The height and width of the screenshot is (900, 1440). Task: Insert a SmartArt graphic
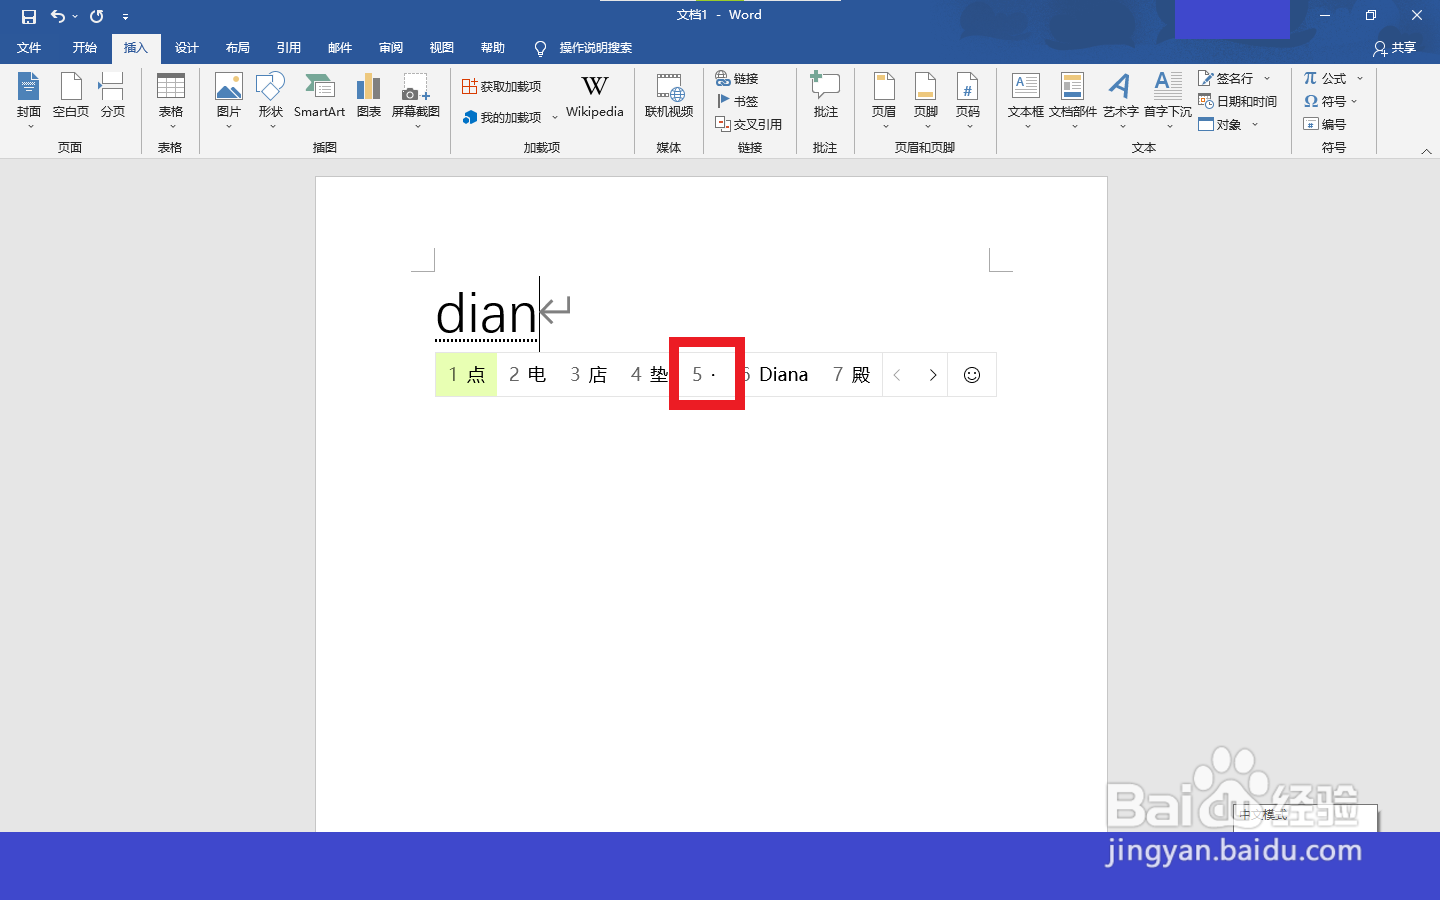[319, 98]
